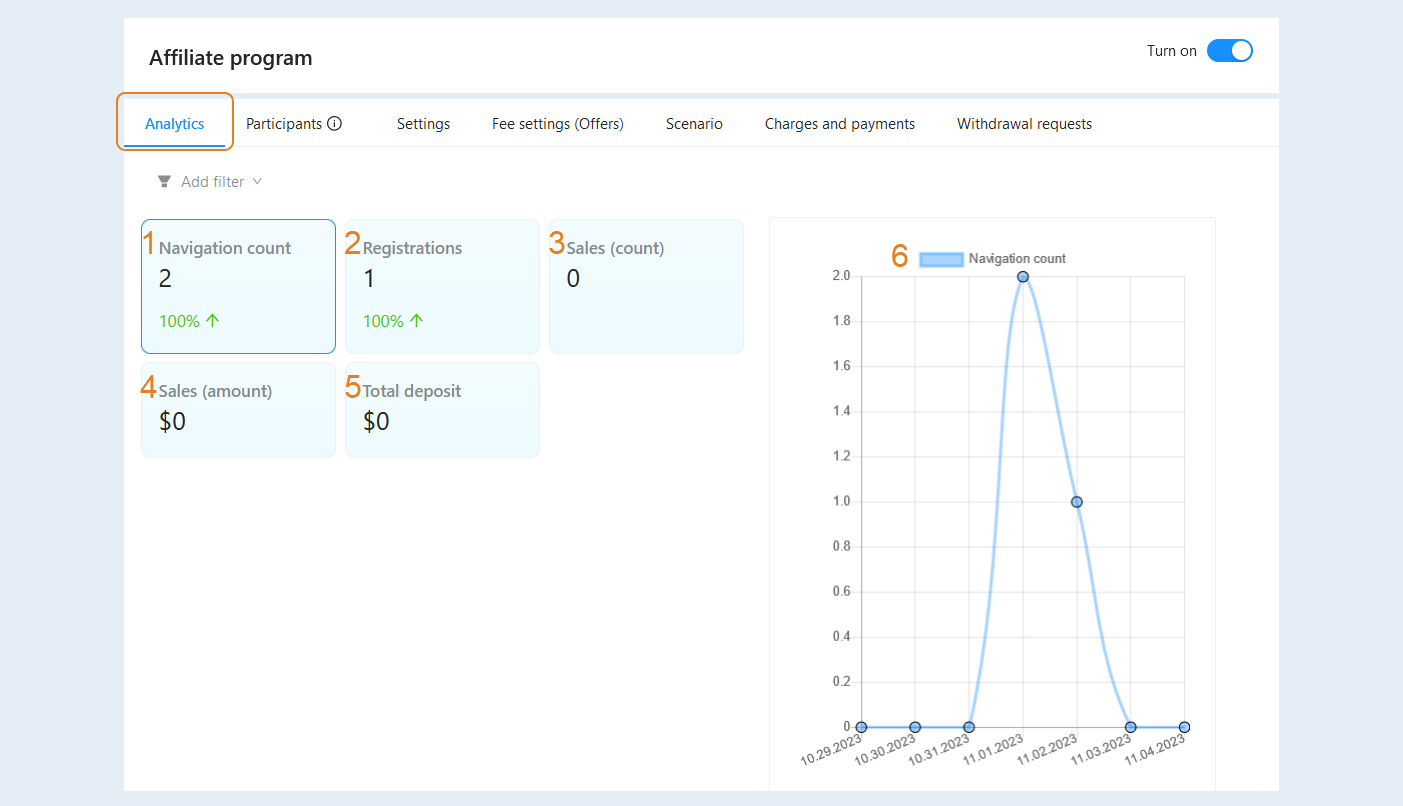Click the chart data point at 11.01.2023 peak
Screen dimensions: 1403x806
click(1023, 277)
